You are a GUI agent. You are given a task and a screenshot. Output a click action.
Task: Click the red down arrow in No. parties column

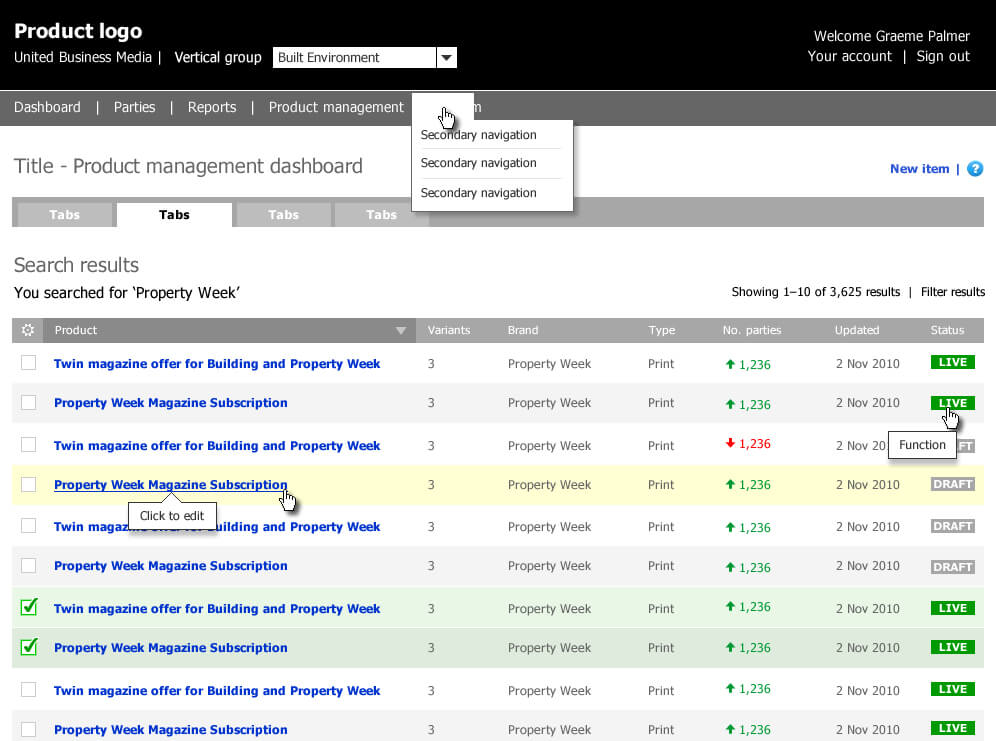(730, 444)
